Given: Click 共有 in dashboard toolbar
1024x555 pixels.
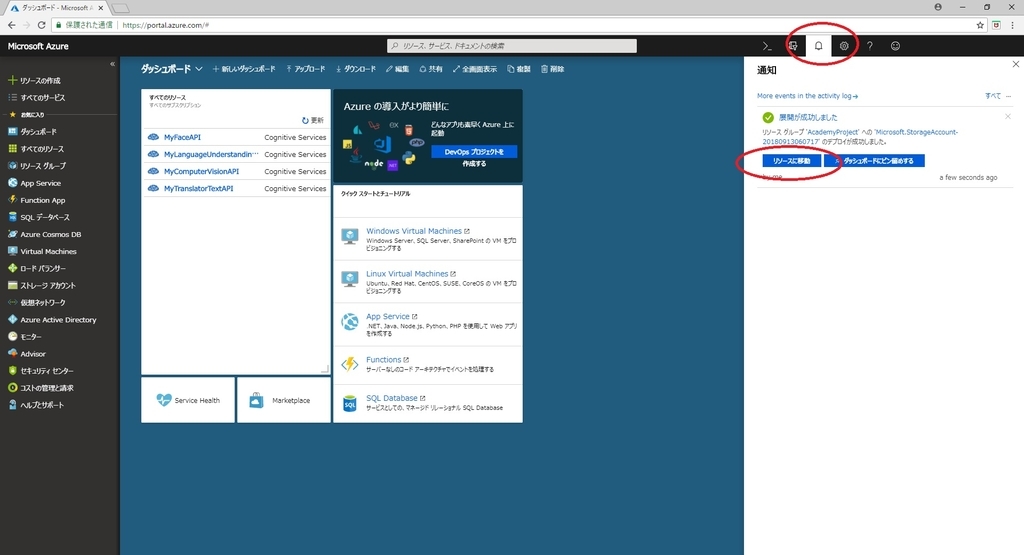Looking at the screenshot, I should (x=431, y=69).
